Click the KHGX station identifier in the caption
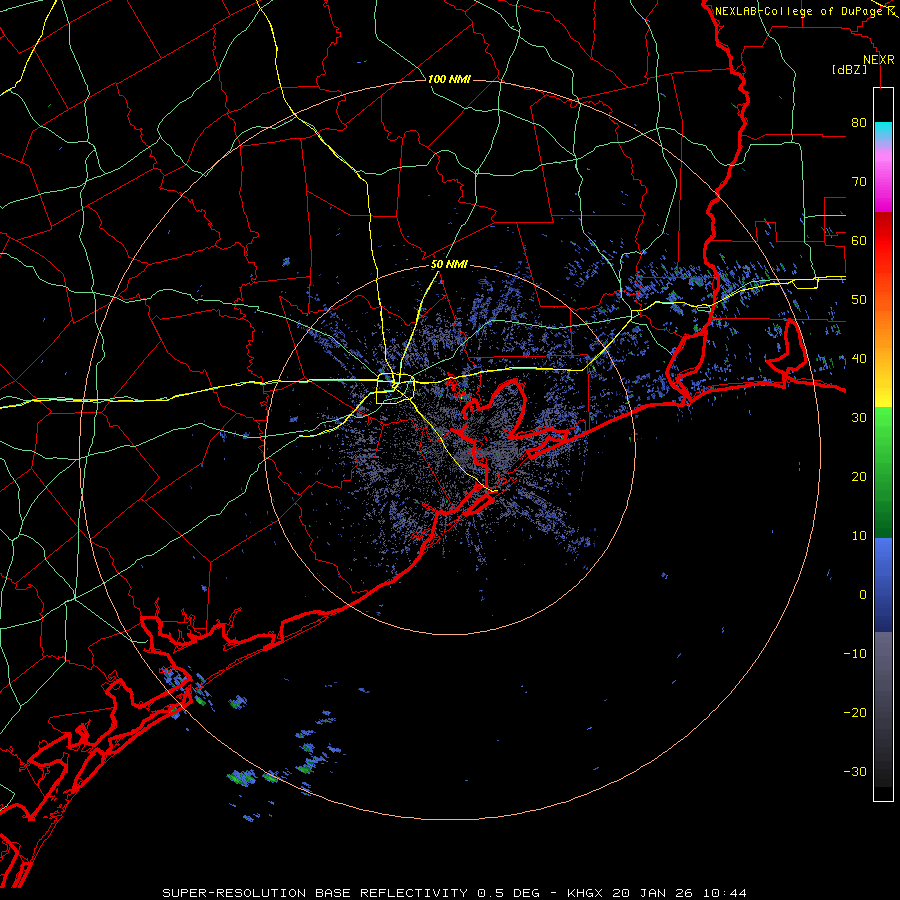900x900 pixels. click(x=585, y=893)
